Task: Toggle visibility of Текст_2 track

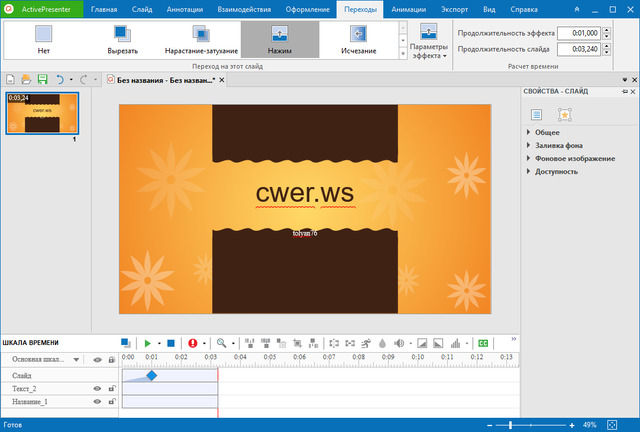Action: point(98,388)
